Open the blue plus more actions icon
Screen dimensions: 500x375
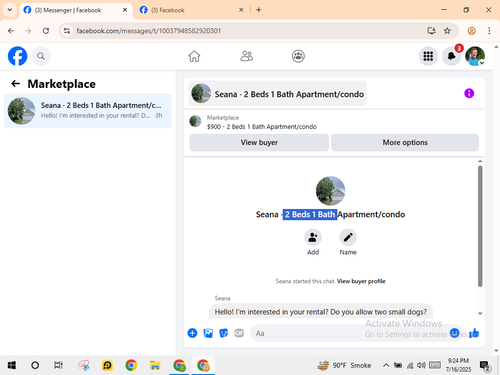click(x=192, y=333)
